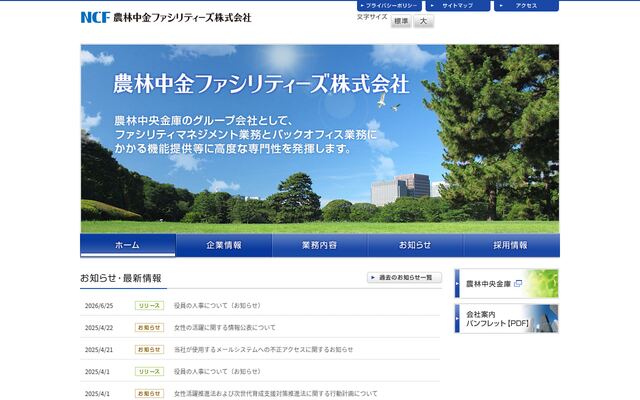Open the 会社案内パンフレット [PDF] banner
640x400 pixels.
507,319
